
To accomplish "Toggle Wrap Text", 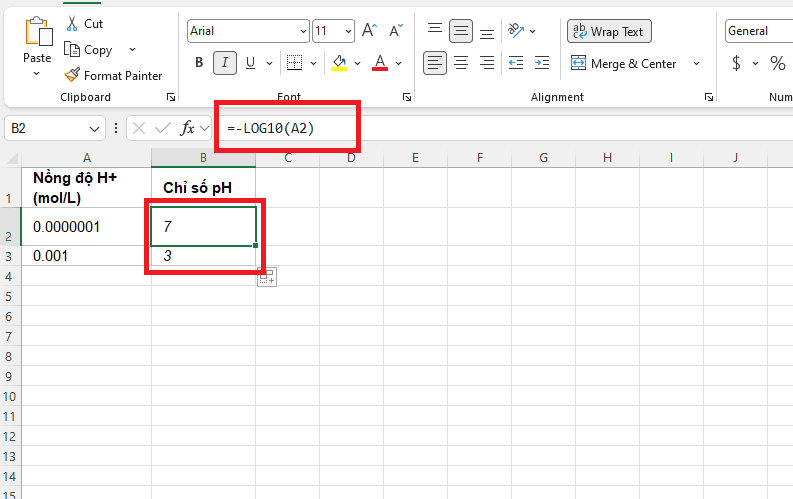I will pos(609,31).
